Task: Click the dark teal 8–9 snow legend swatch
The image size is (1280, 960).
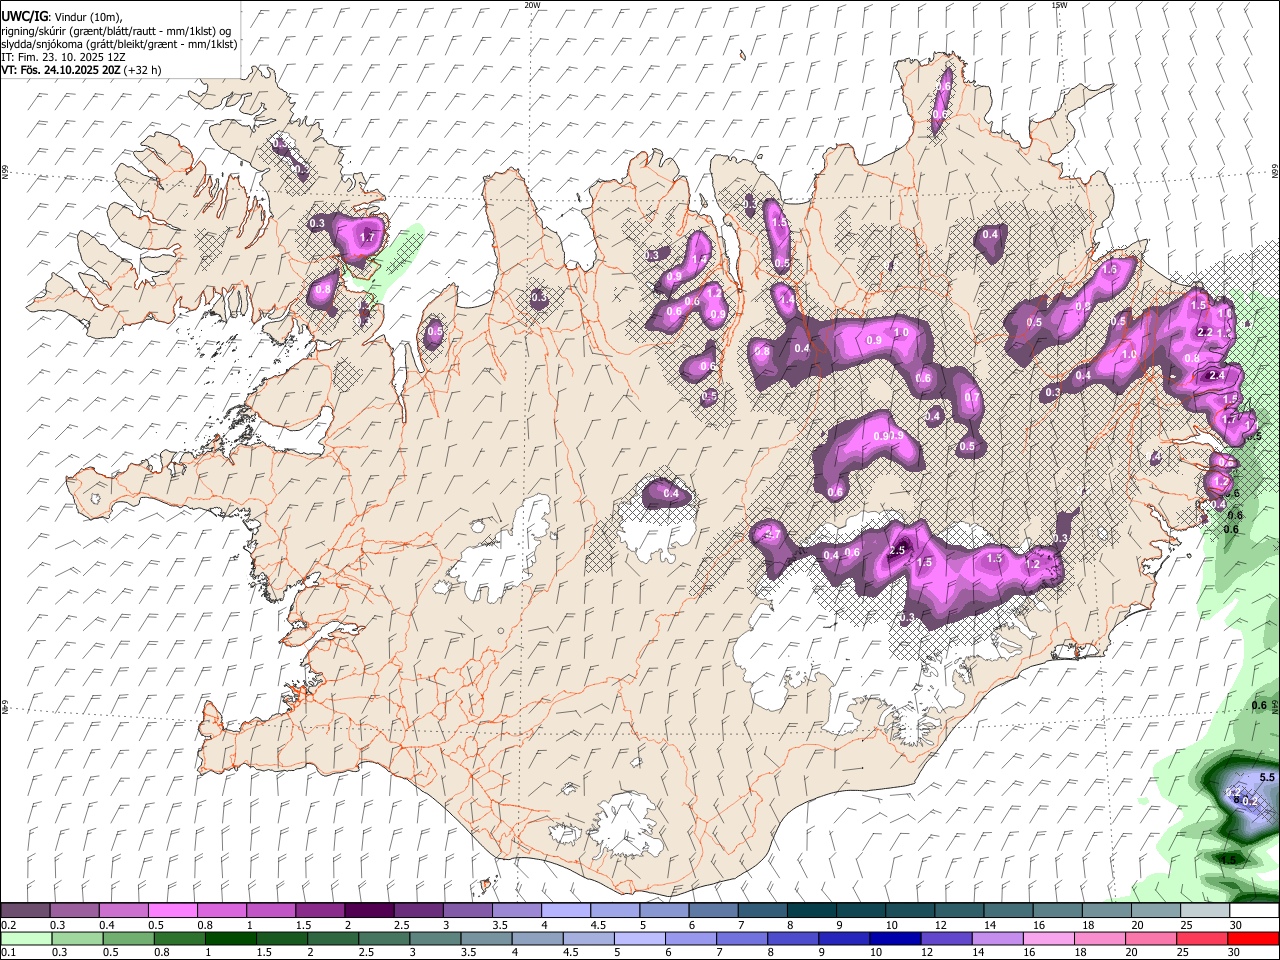Action: pyautogui.click(x=810, y=911)
